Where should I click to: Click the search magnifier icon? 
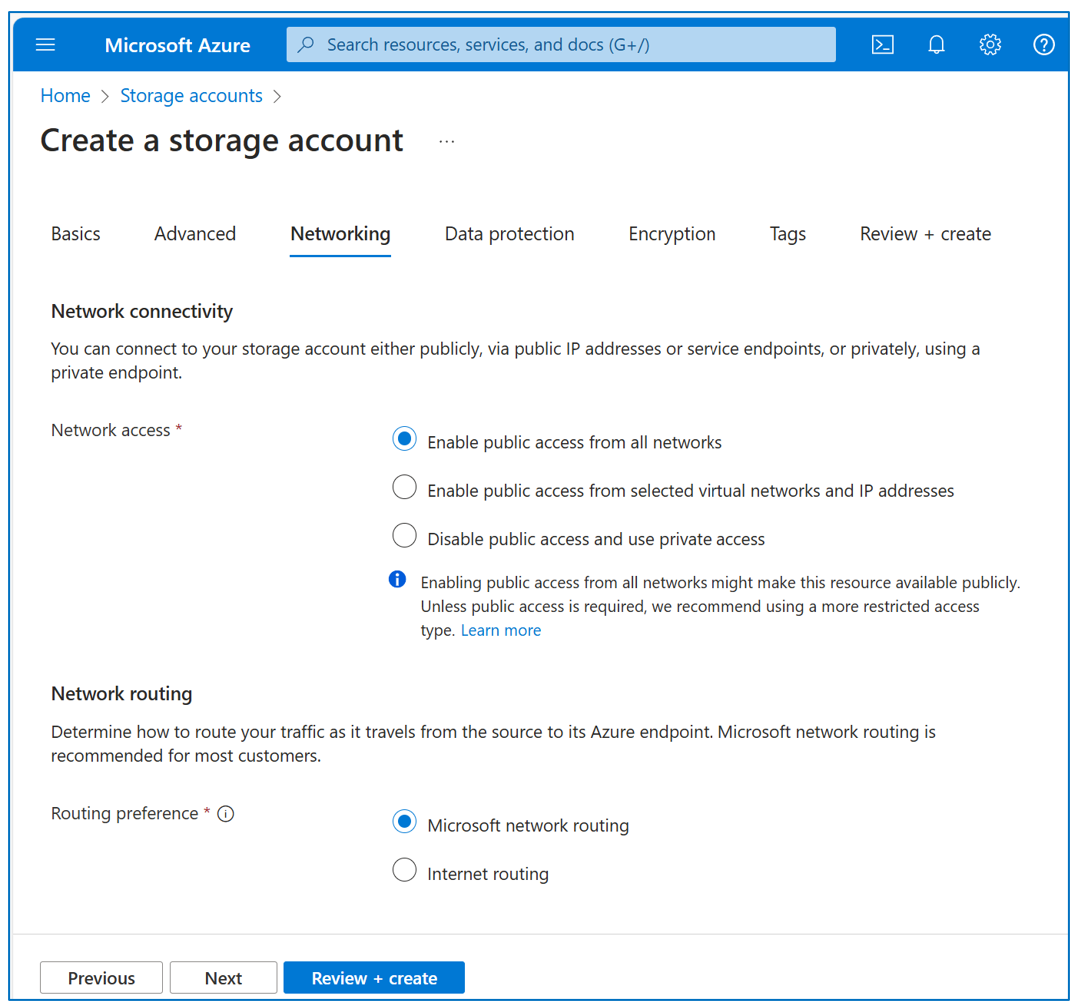307,45
